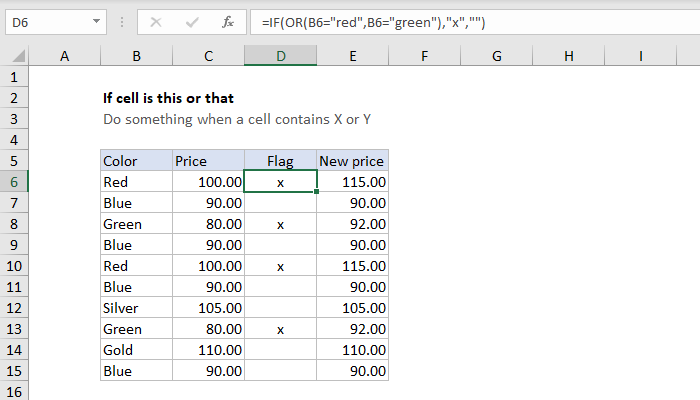This screenshot has width=700, height=400.
Task: Select column A header
Action: point(65,56)
